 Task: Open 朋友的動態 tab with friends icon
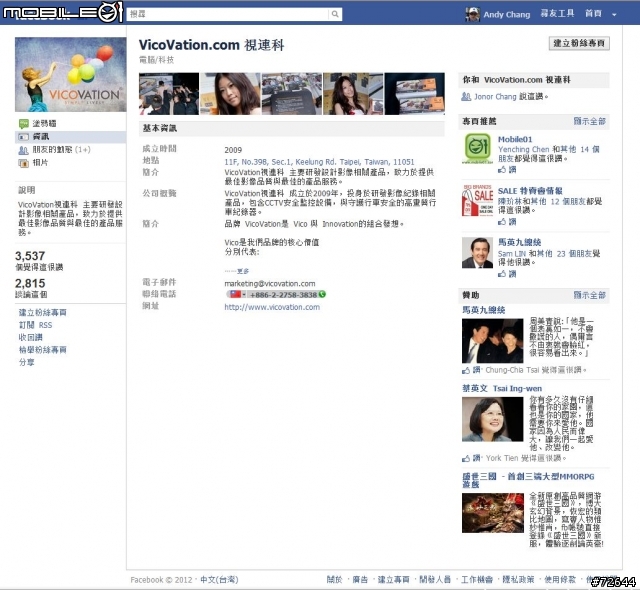[x=54, y=150]
